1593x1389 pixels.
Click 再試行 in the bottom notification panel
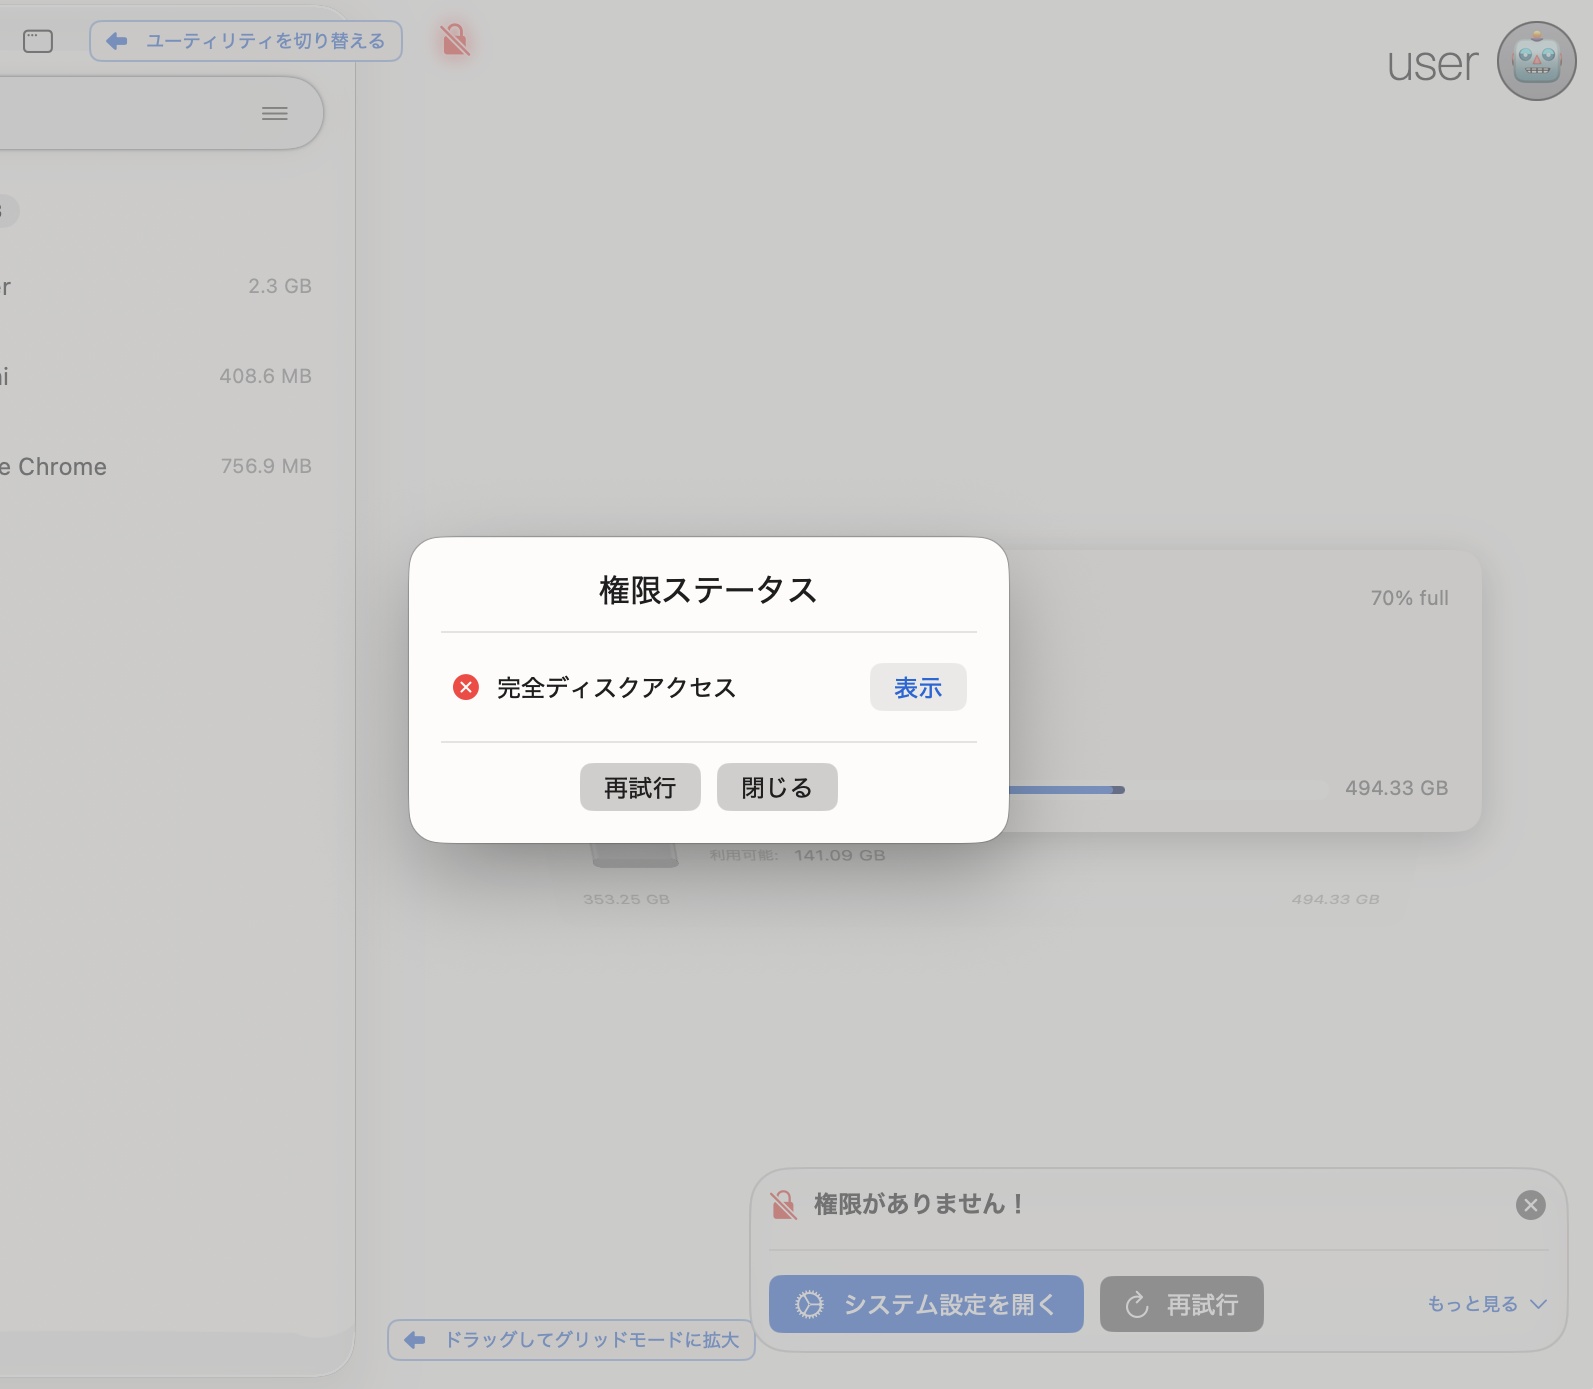point(1182,1304)
